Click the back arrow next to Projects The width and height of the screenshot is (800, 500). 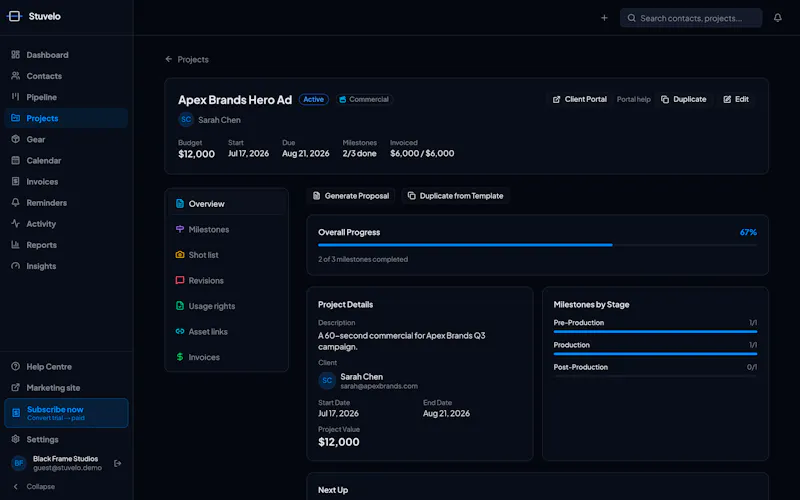pos(168,59)
